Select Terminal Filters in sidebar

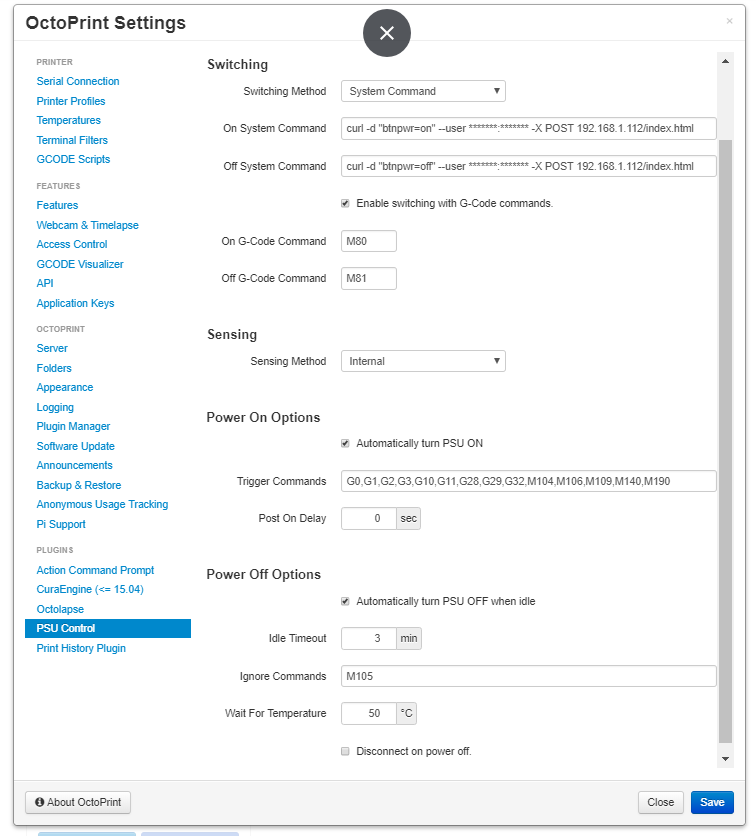72,140
